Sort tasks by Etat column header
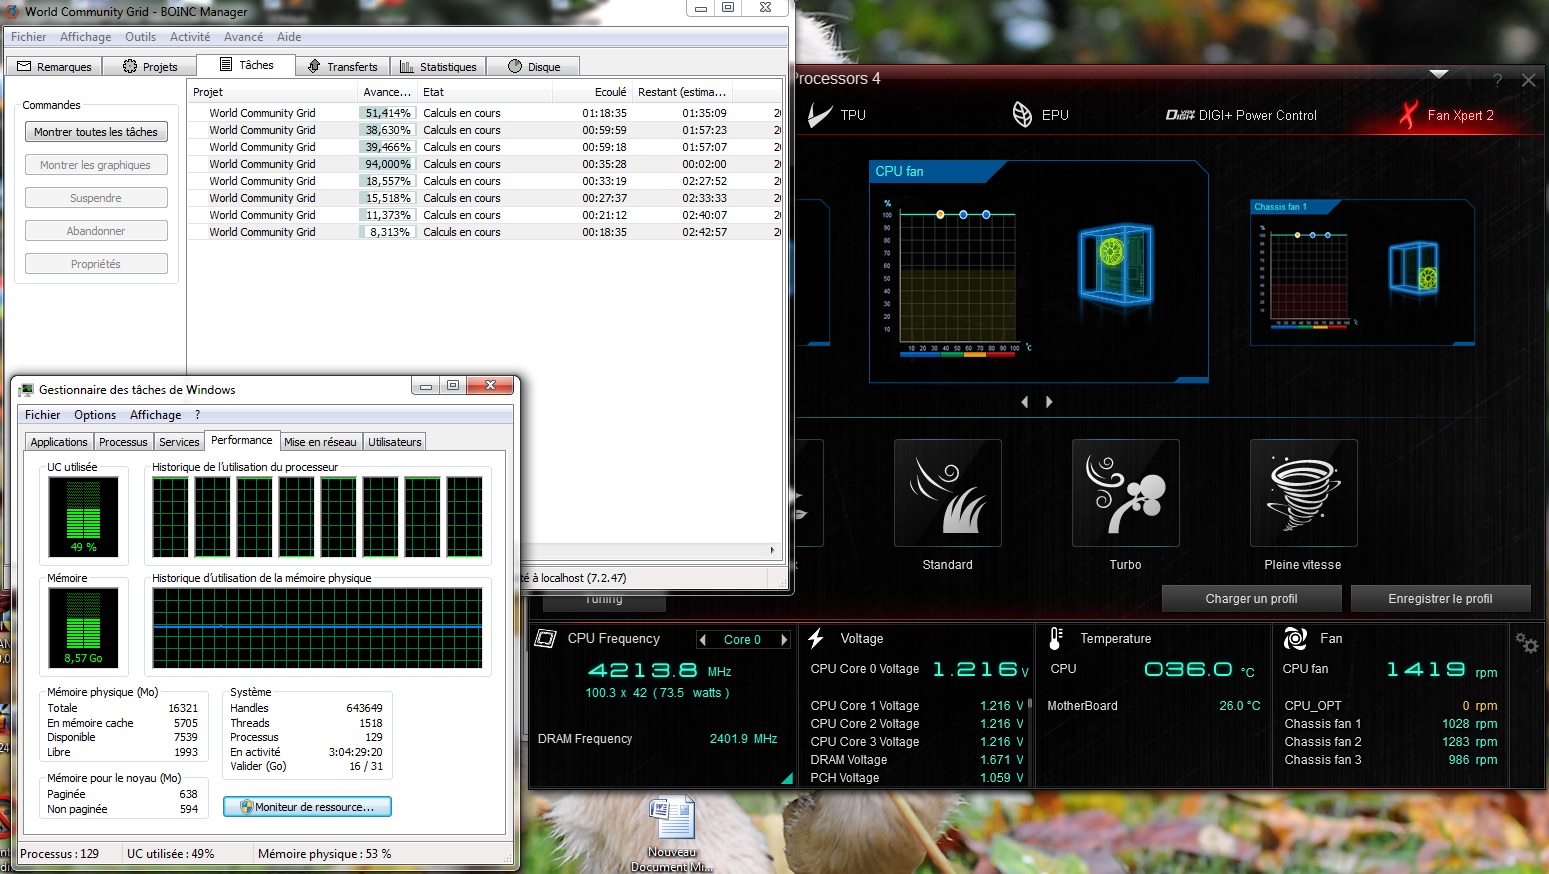1549x874 pixels. (485, 92)
